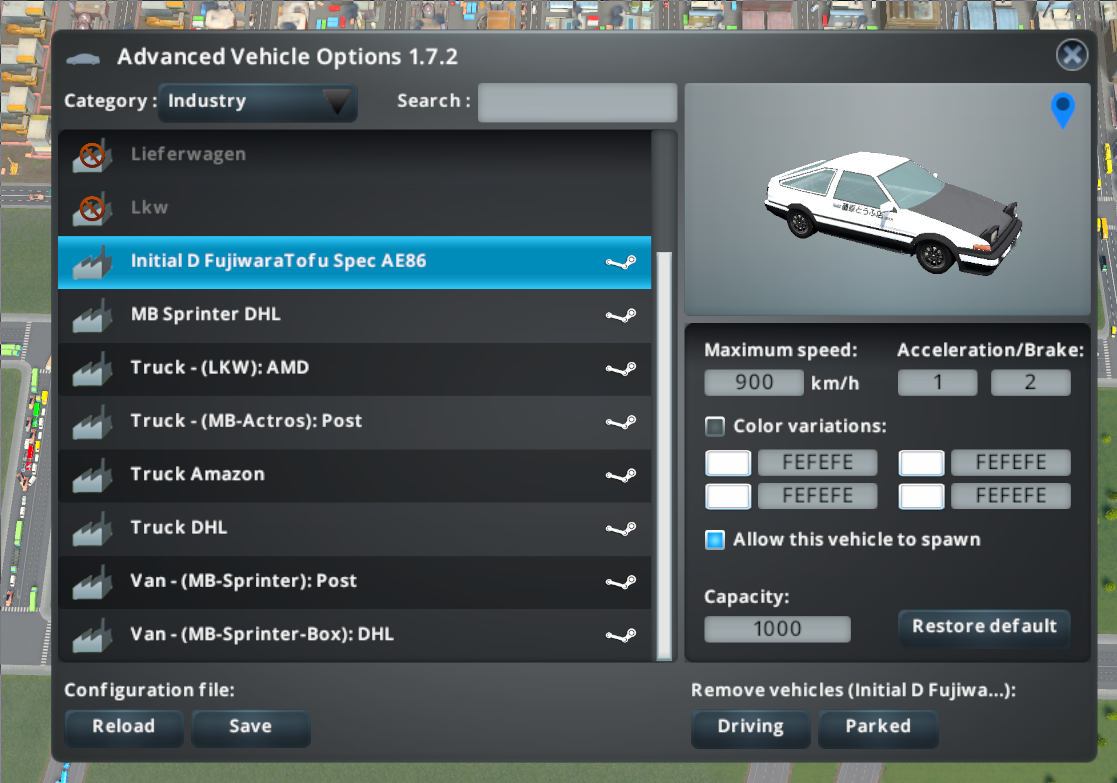Image resolution: width=1117 pixels, height=783 pixels.
Task: Open Steam workshop link for Truck - (MB-Actros): Post
Action: (620, 422)
